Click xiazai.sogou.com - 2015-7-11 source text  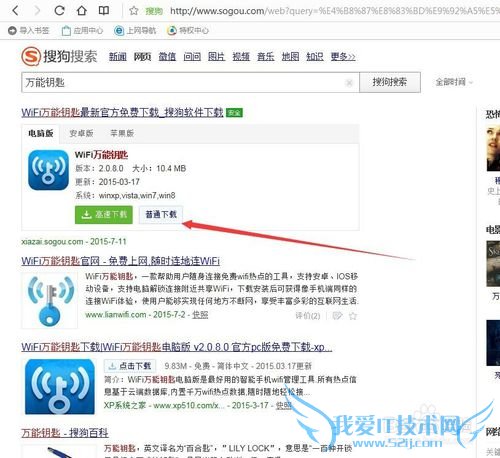coord(74,241)
